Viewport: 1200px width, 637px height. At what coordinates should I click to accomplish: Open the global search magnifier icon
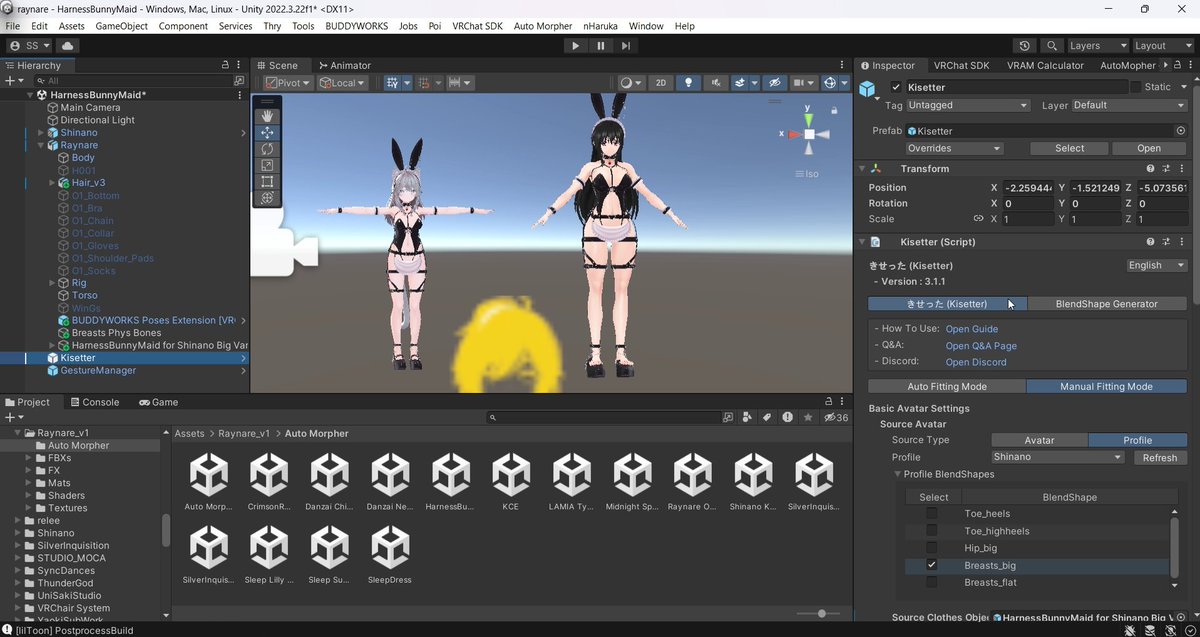click(1052, 45)
